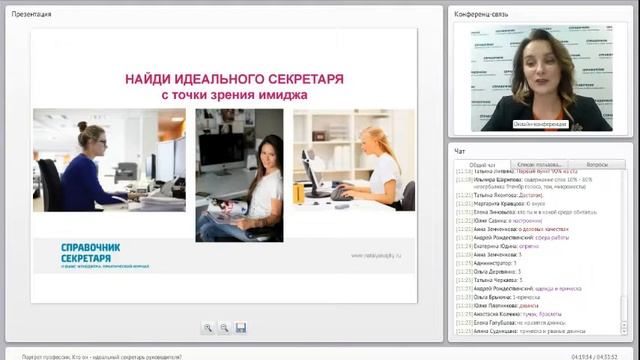640x360 pixels.
Task: Open the website link on the slide footer
Action: coord(376,256)
